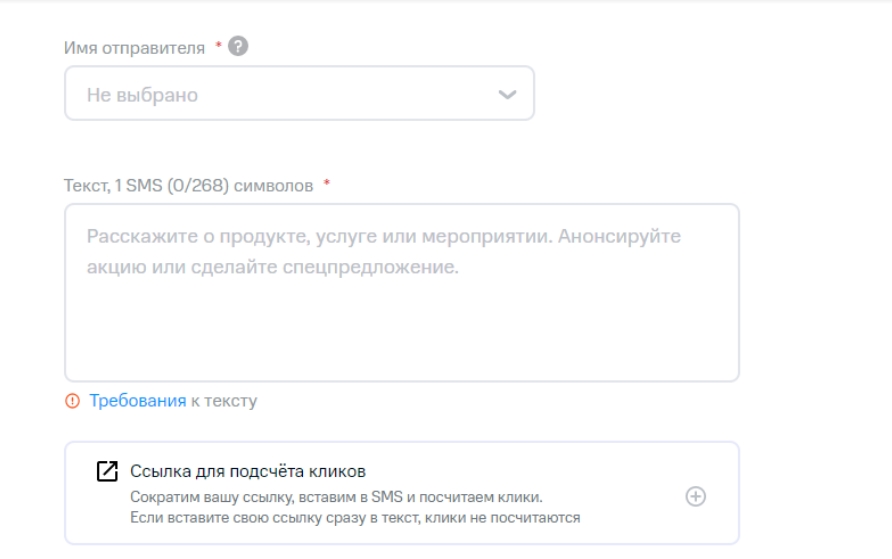
Task: Expand the sender name dropdown chevron
Action: coord(509,95)
